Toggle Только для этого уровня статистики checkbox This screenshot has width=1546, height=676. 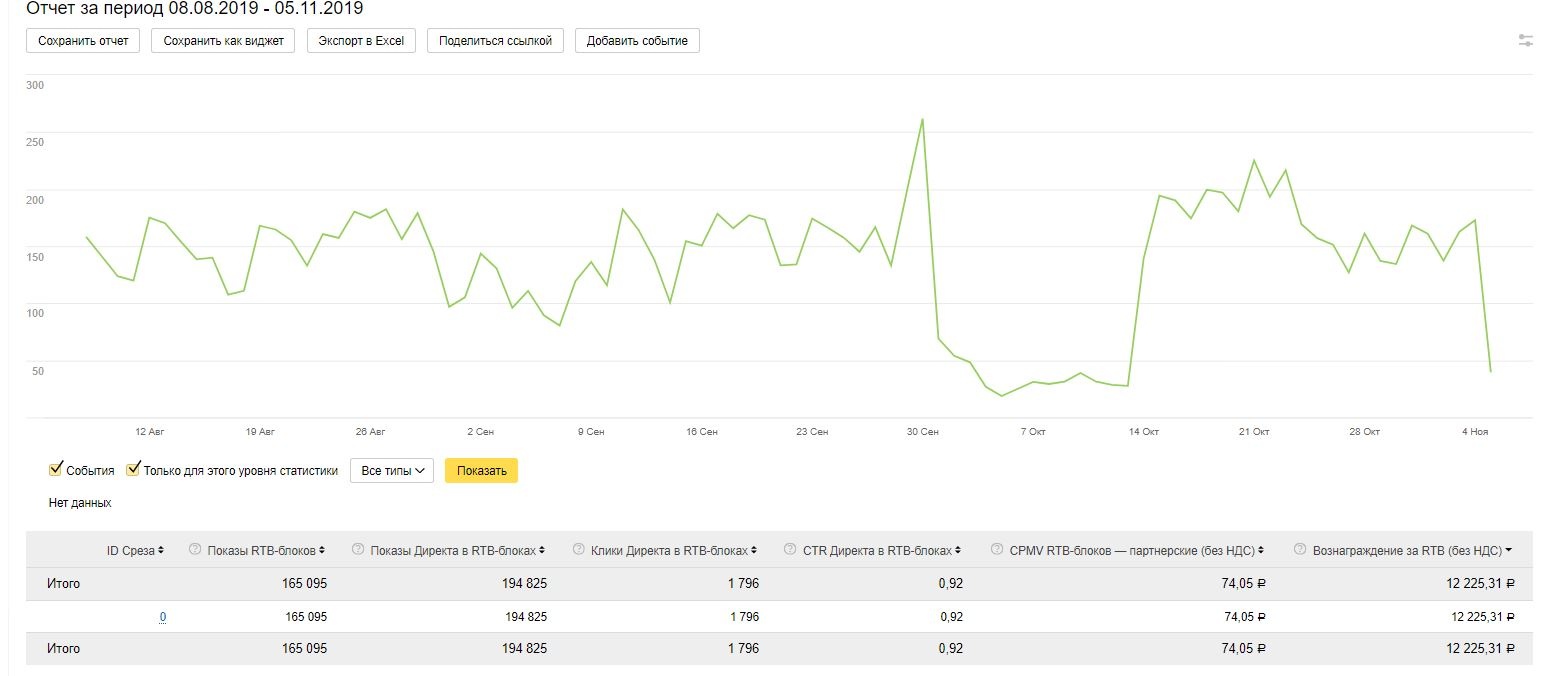[x=133, y=470]
